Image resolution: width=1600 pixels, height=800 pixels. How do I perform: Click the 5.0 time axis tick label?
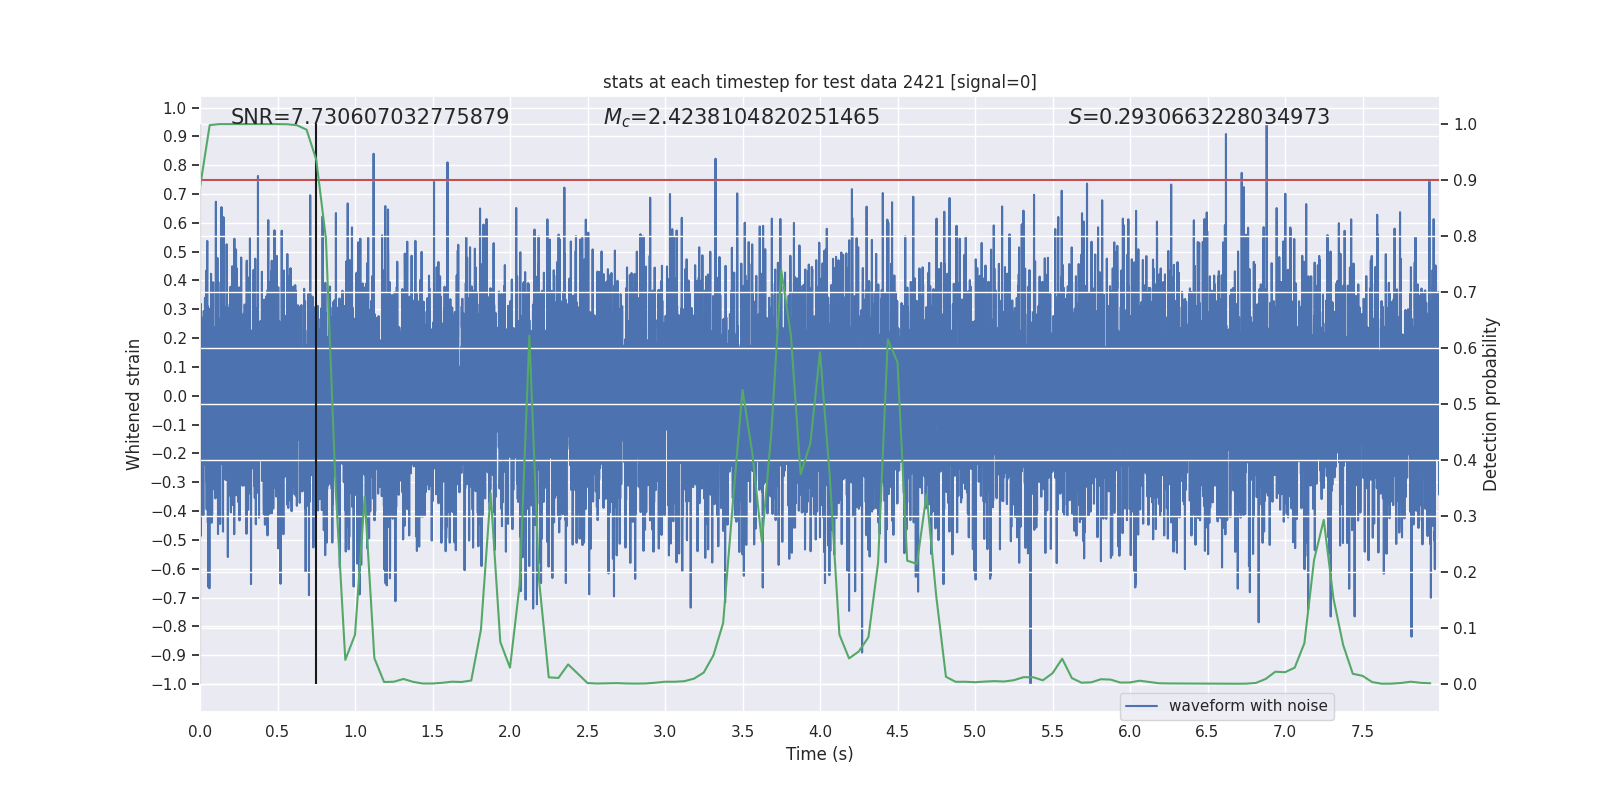(975, 731)
